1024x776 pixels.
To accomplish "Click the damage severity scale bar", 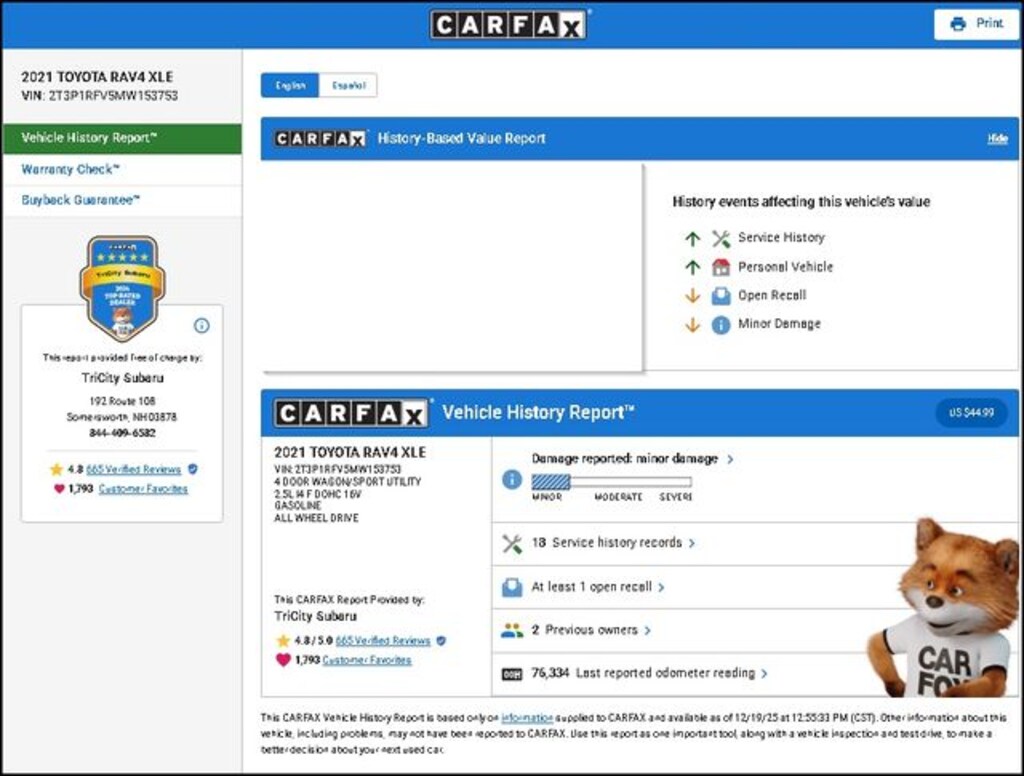I will click(610, 482).
